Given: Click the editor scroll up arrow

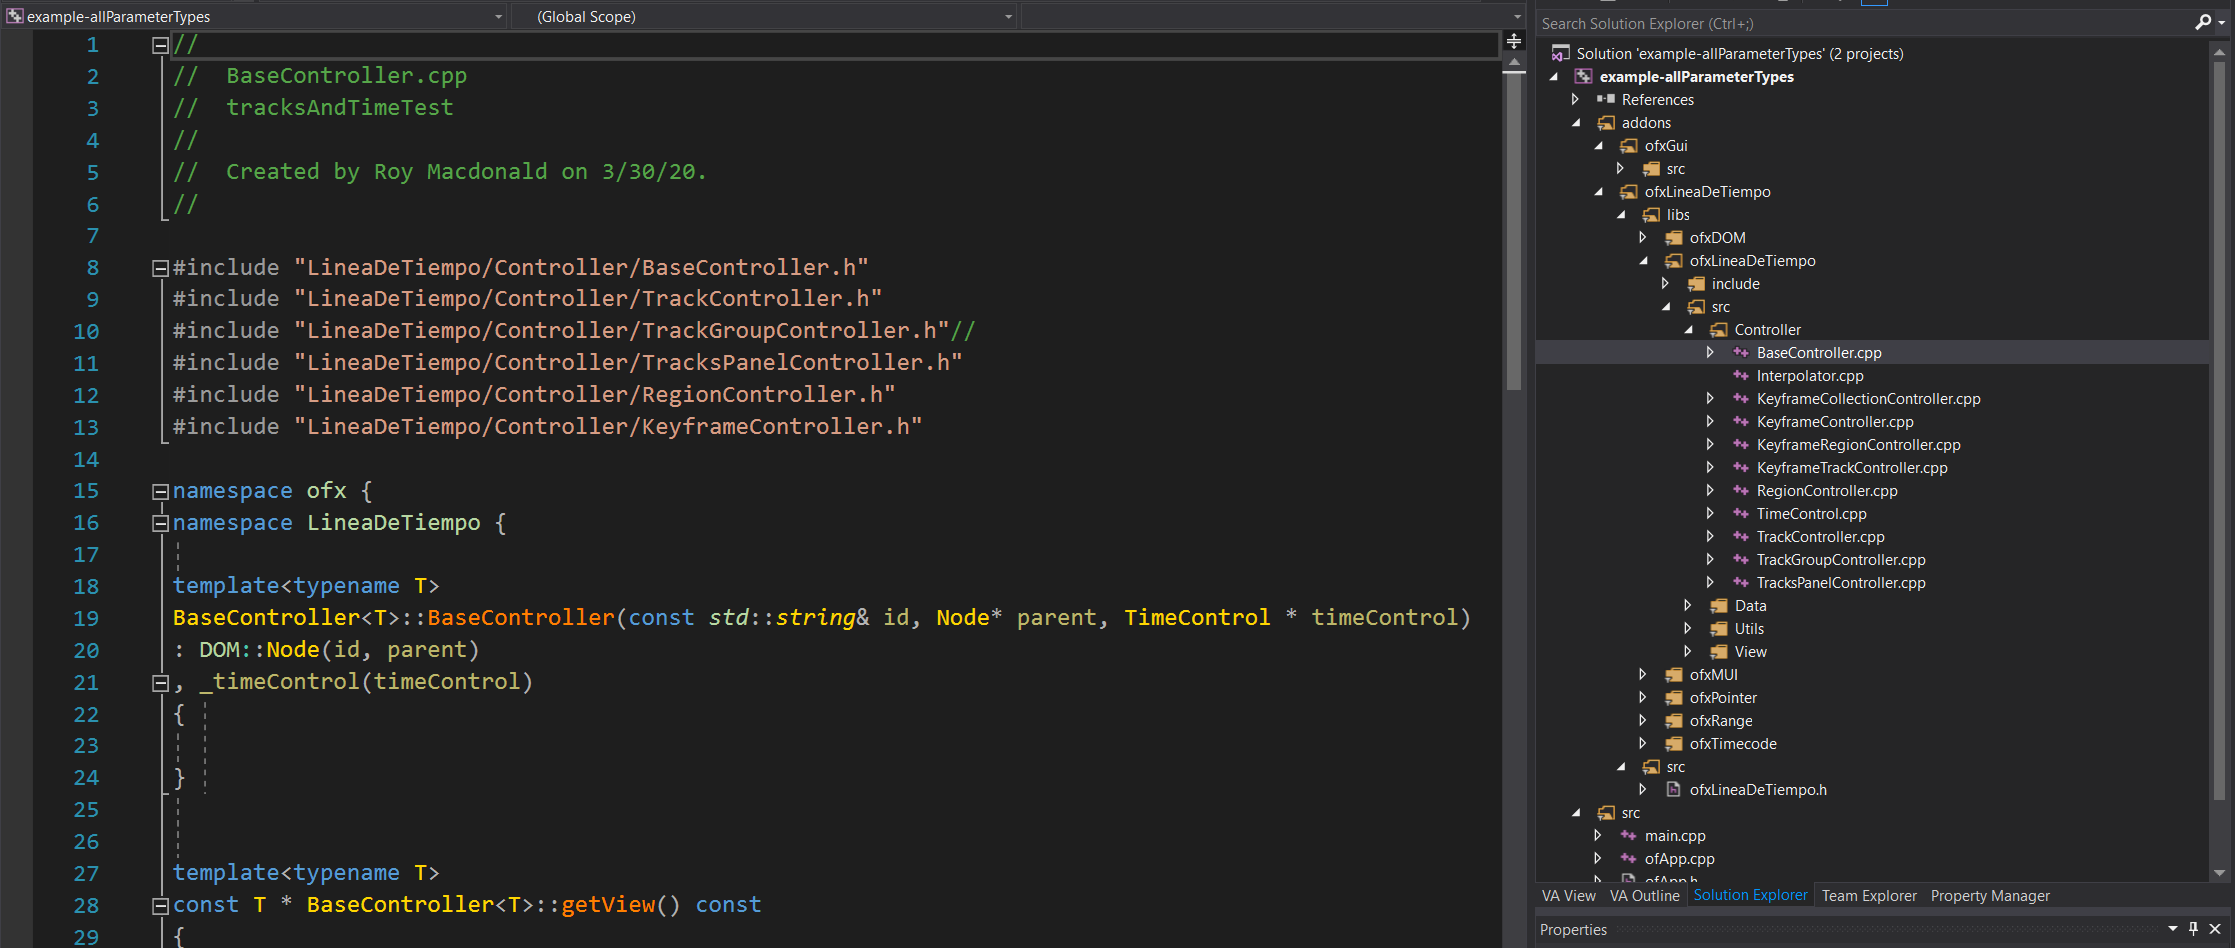Looking at the screenshot, I should click(1514, 62).
